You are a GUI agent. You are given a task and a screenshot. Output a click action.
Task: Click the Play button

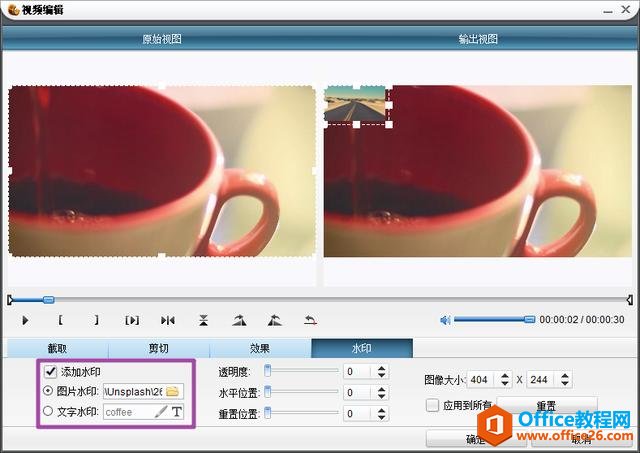click(26, 320)
